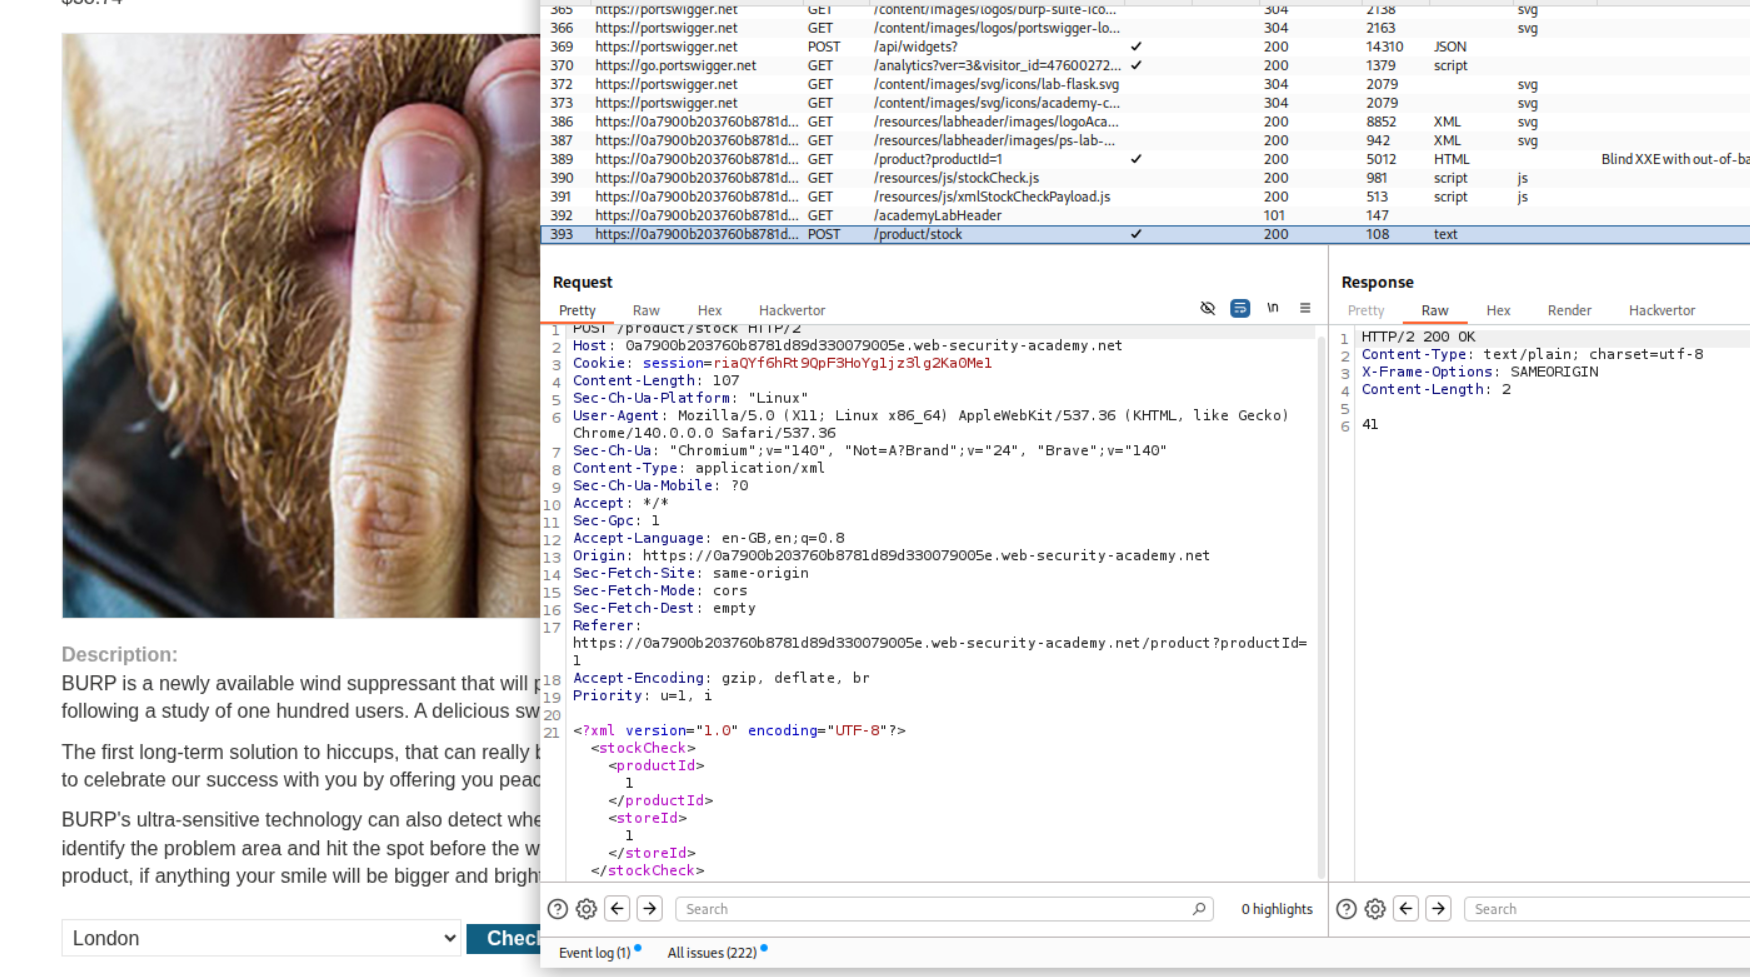Toggle show non-printable characters (\n)

[1273, 309]
